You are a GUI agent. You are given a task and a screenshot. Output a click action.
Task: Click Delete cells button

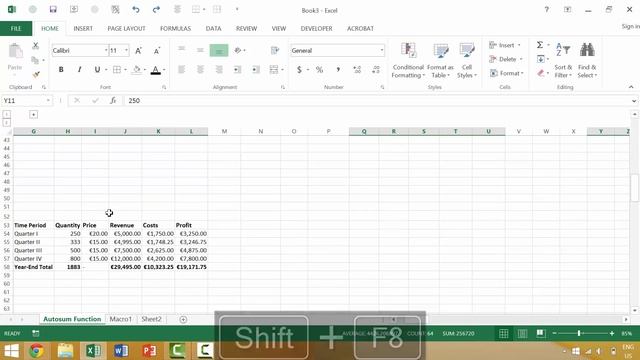(506, 59)
